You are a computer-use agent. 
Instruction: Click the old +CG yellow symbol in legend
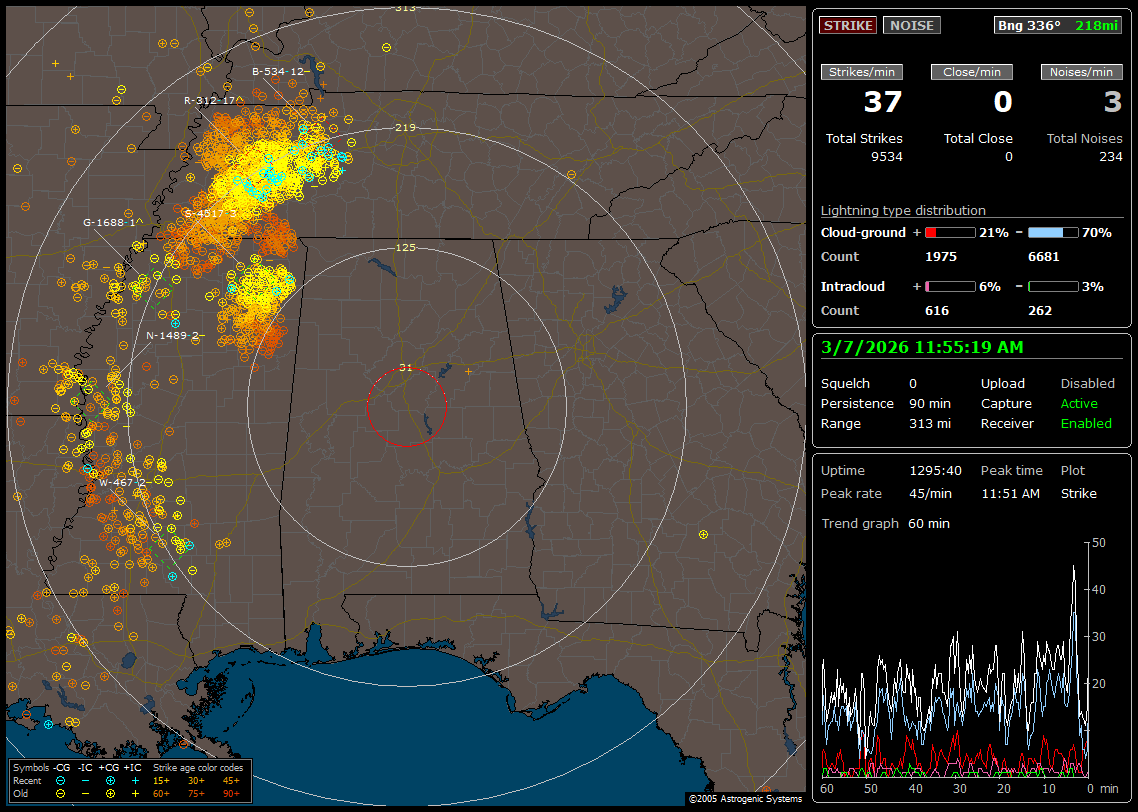[110, 793]
